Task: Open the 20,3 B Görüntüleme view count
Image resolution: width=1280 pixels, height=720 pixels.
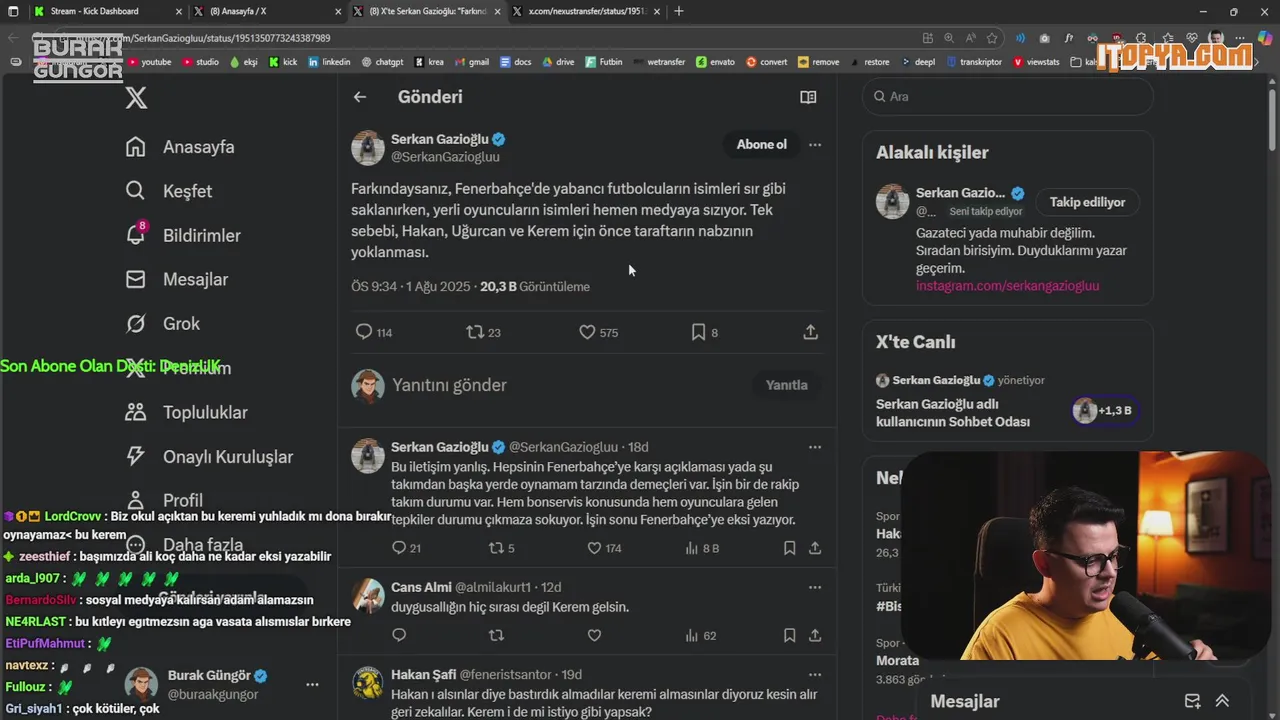Action: click(x=535, y=286)
